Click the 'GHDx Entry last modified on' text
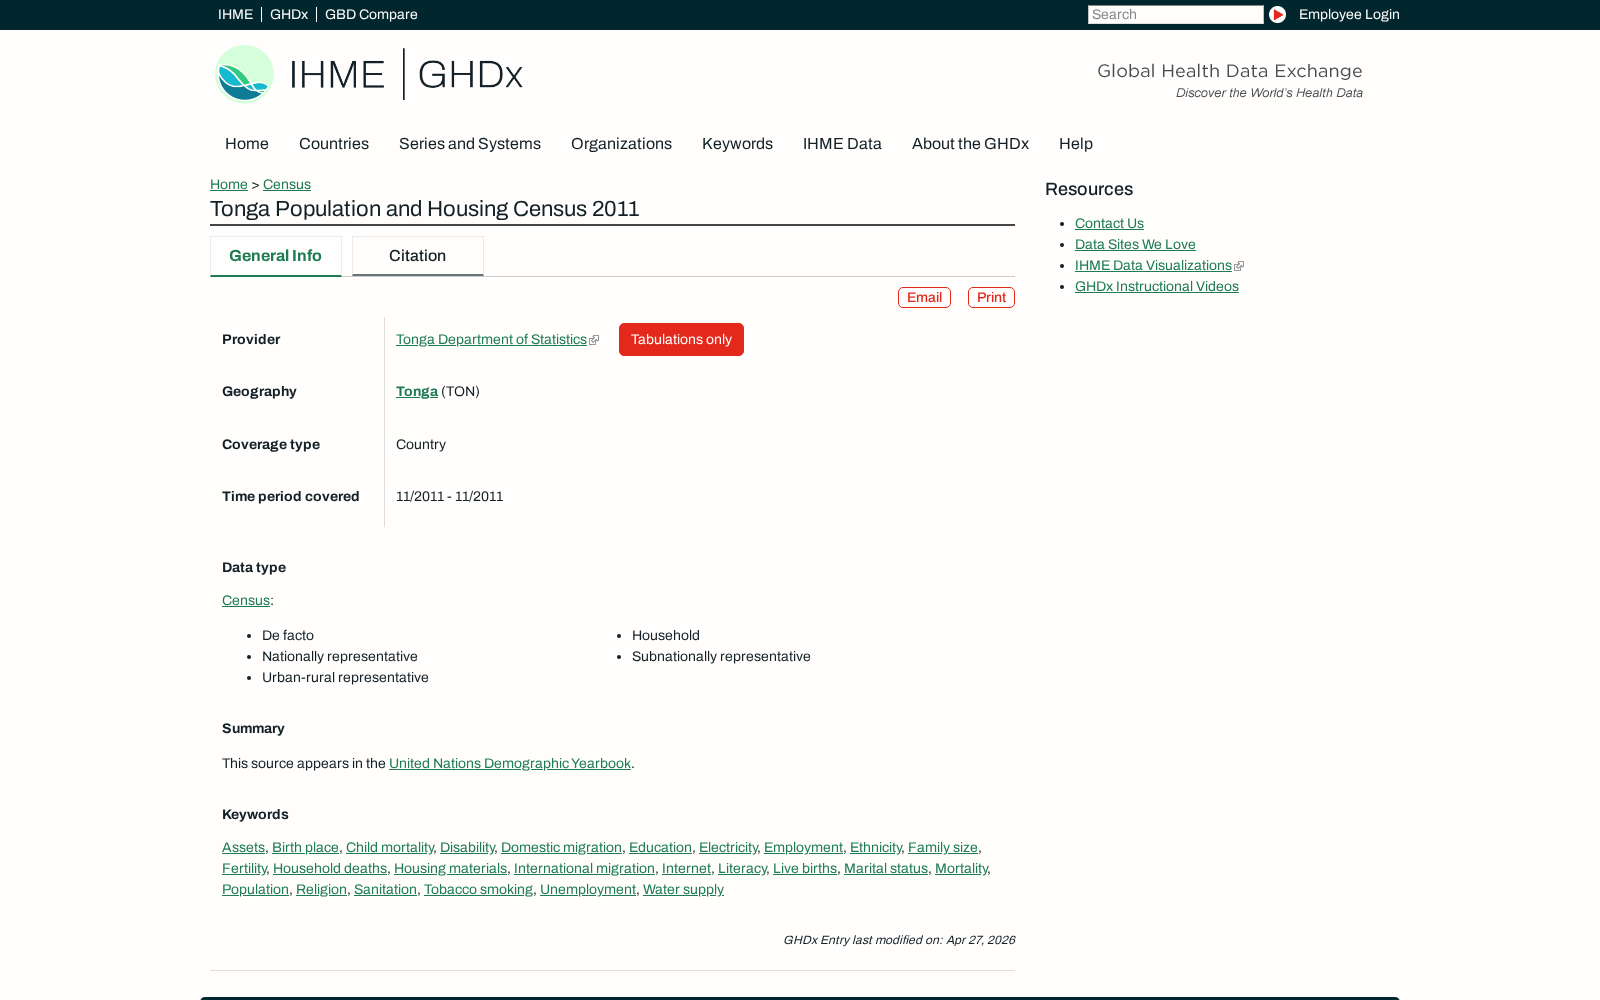This screenshot has width=1600, height=1000. click(899, 940)
